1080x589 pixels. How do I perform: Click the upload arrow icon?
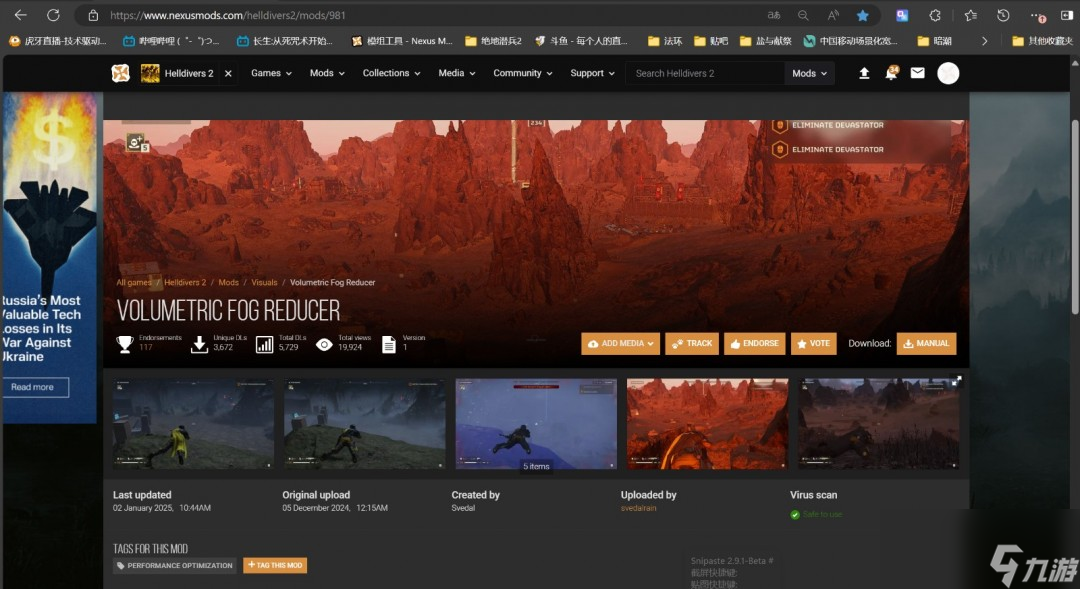[864, 73]
